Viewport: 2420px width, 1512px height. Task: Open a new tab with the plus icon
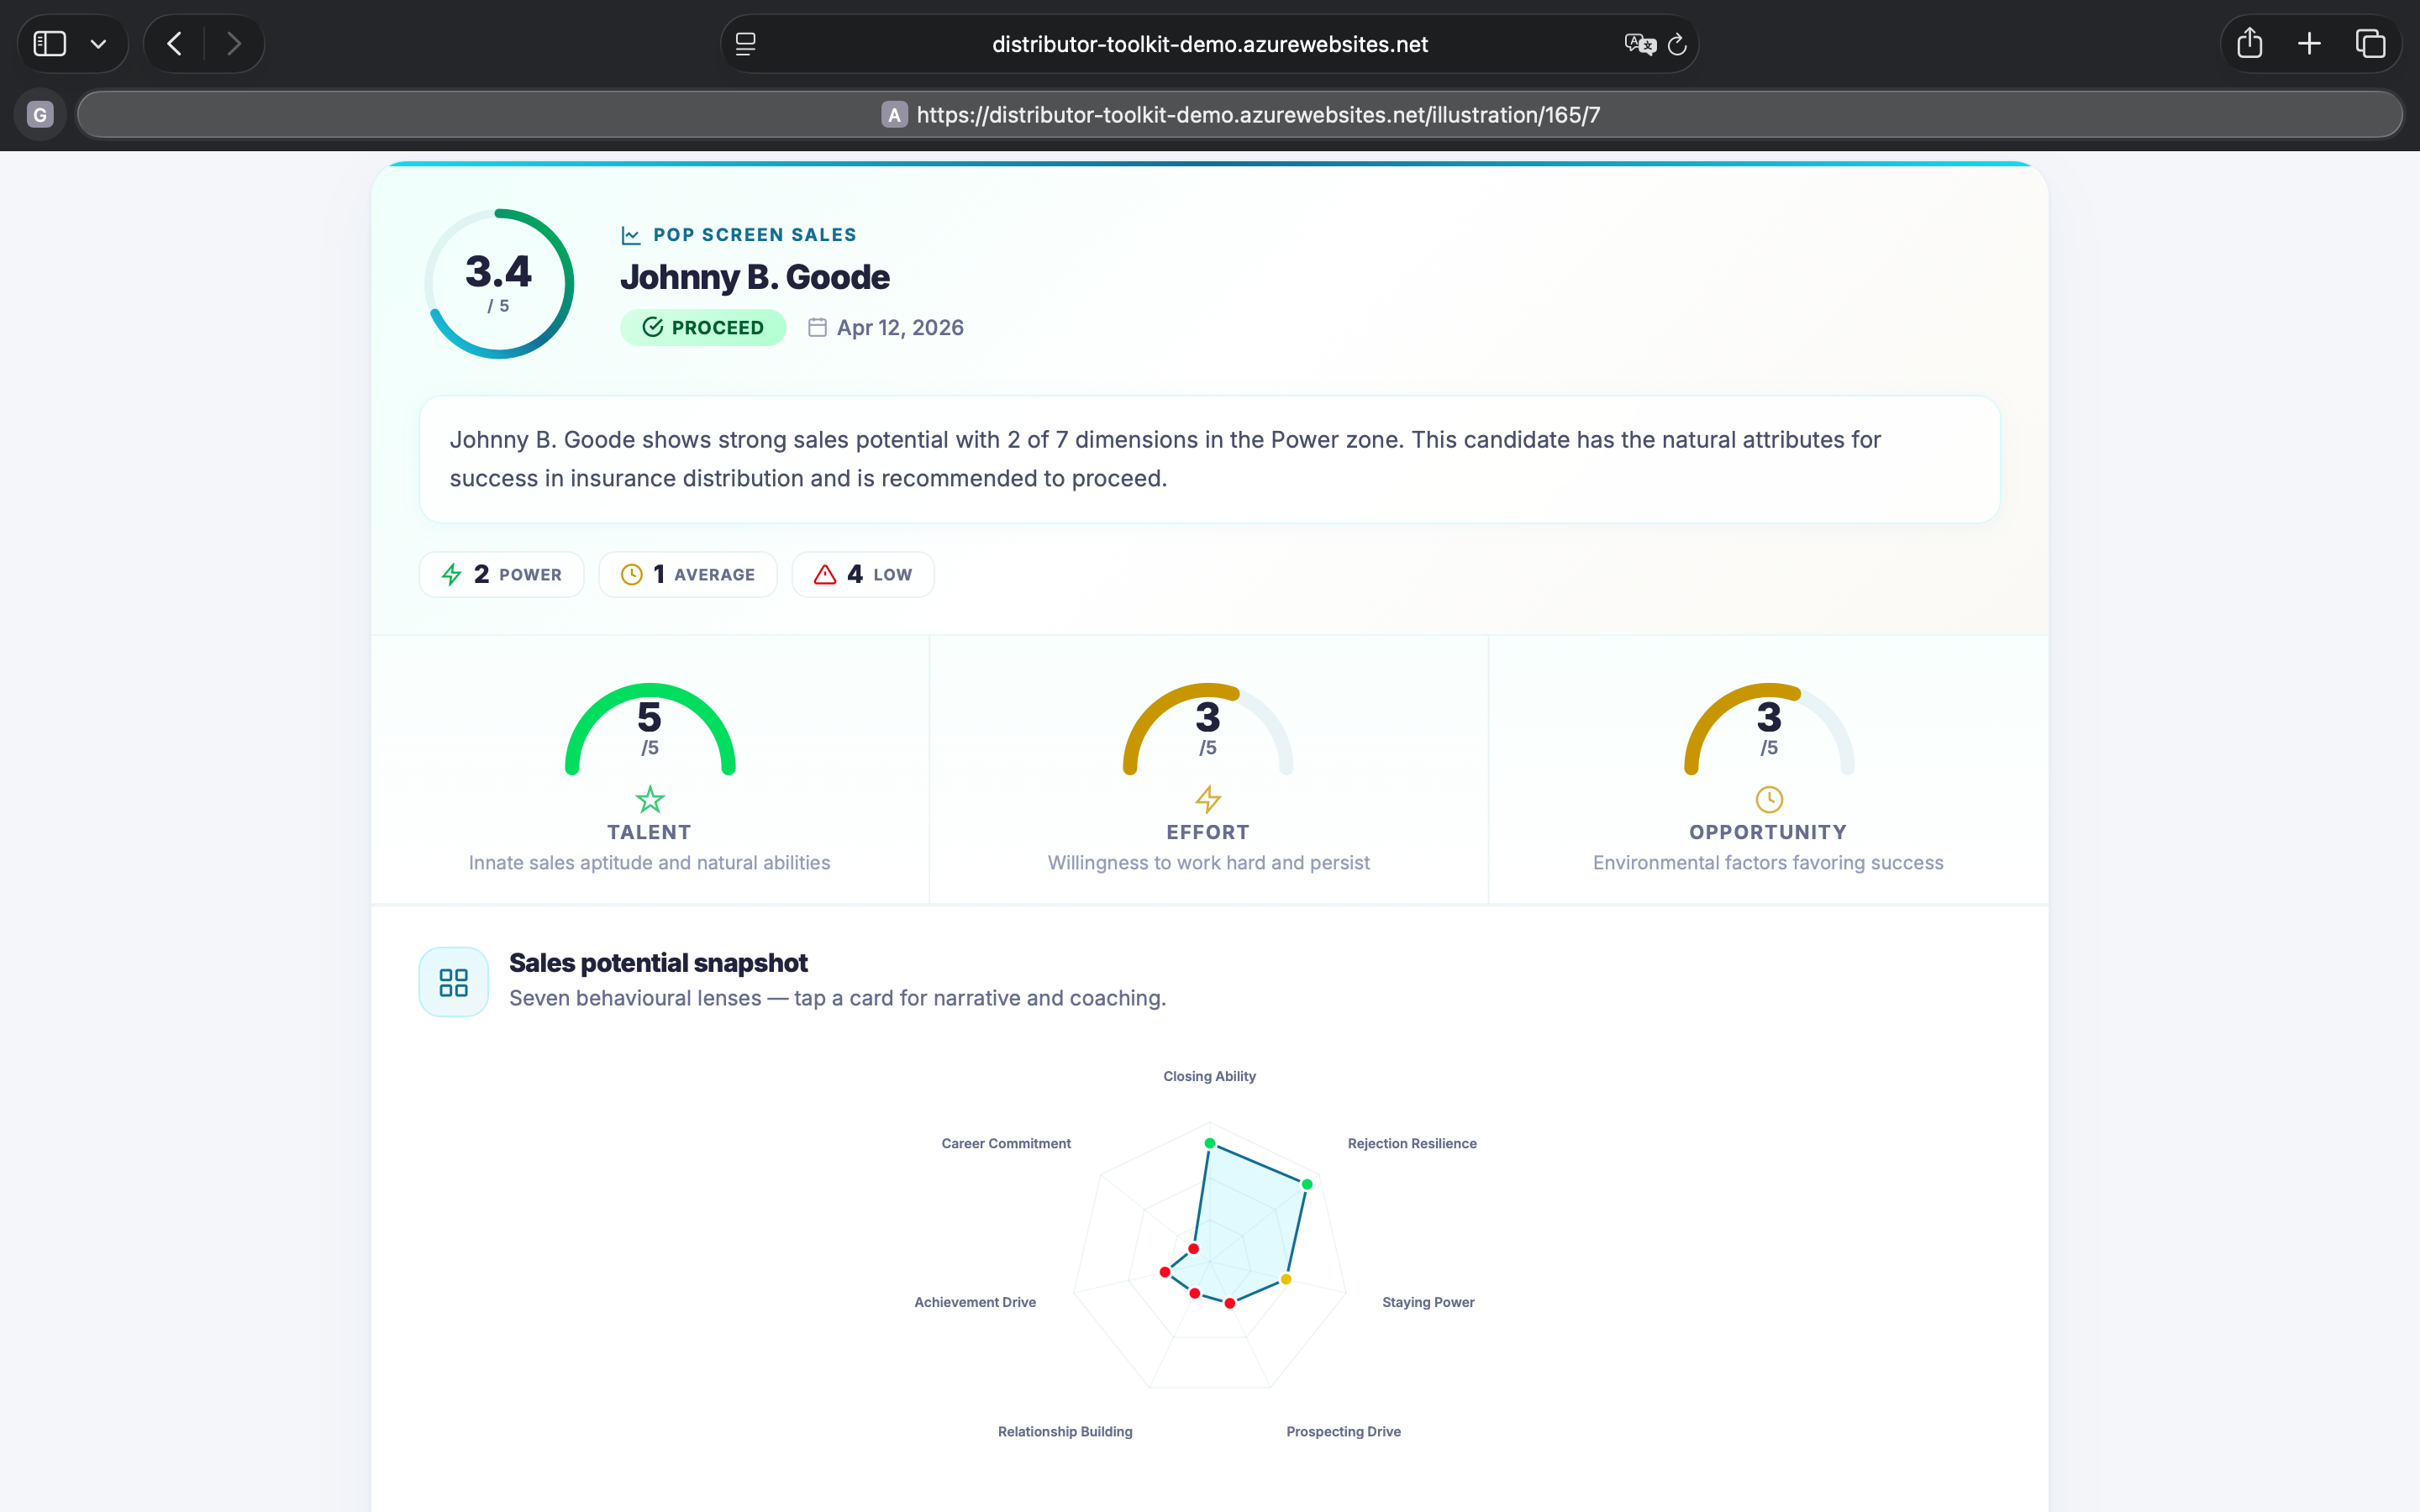click(2309, 43)
